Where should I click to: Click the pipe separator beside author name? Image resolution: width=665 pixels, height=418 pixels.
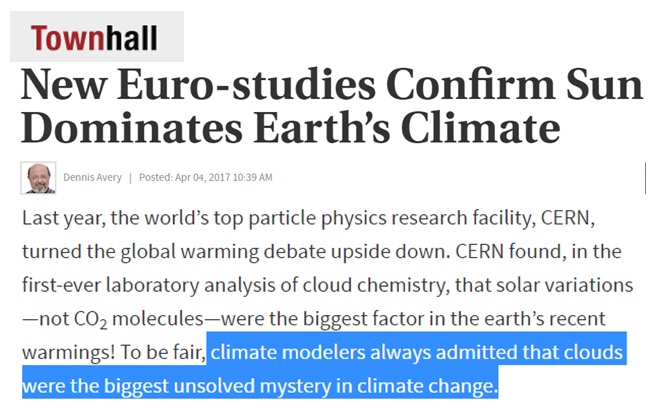130,177
